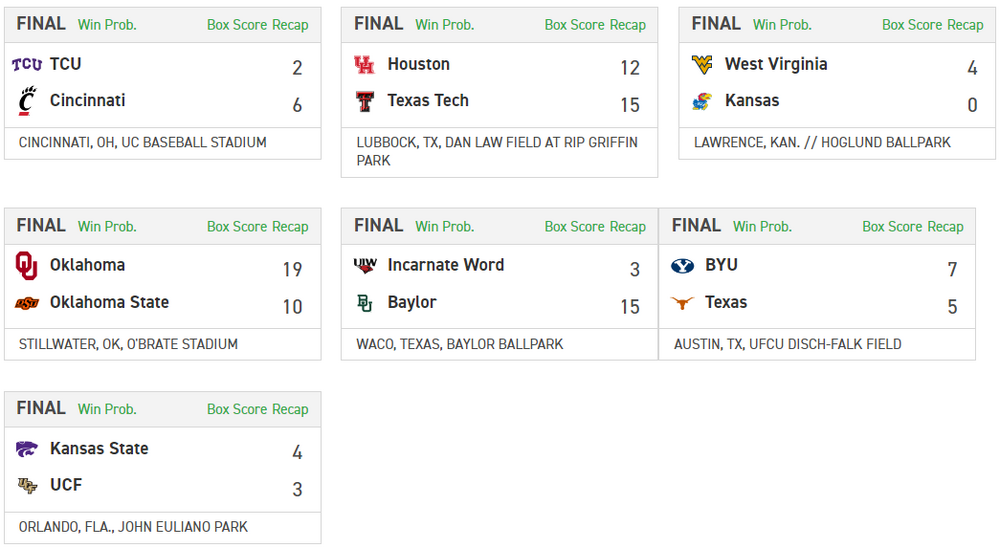Click the BYU team logo

(x=682, y=266)
